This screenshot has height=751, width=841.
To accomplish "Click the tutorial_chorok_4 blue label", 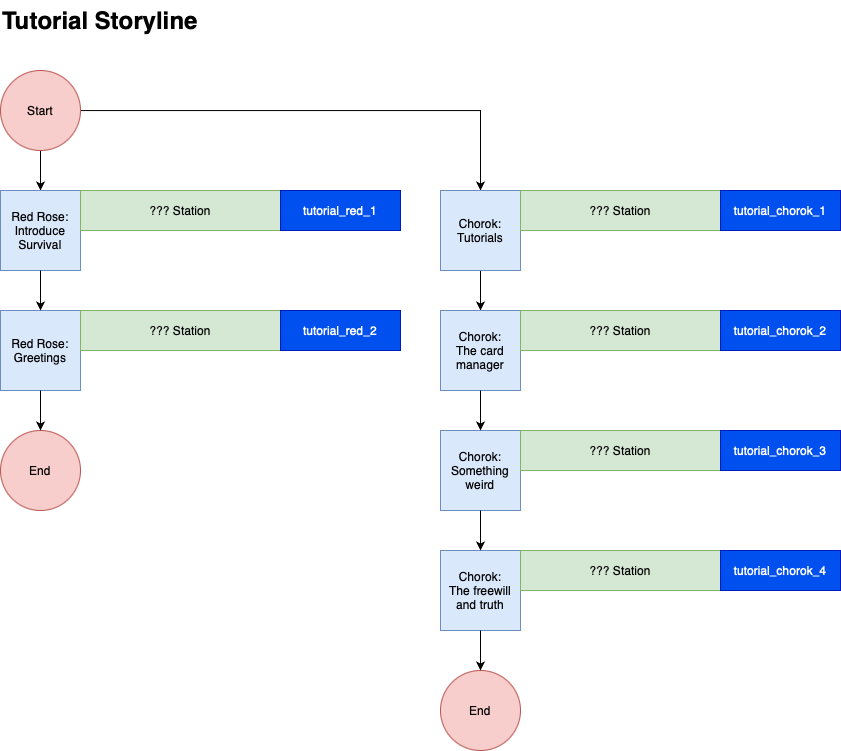I will [x=780, y=570].
